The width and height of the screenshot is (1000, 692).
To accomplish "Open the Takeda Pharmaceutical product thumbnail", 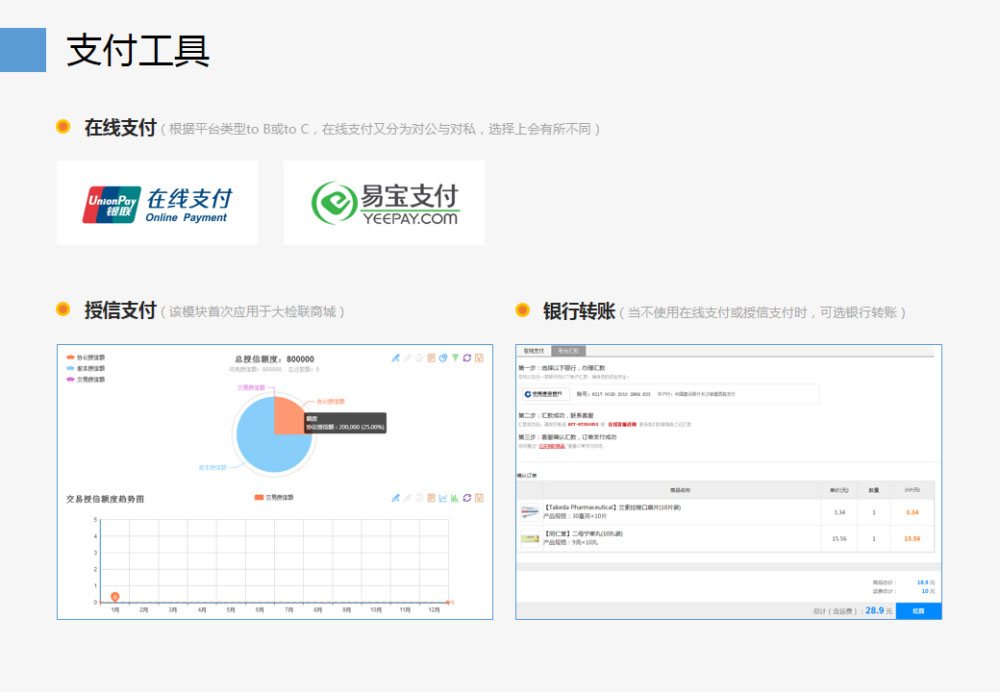I will (530, 512).
